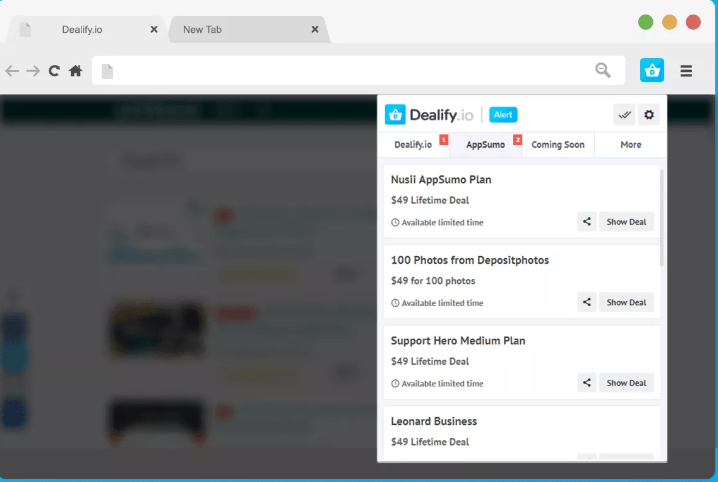Open the browser hamburger menu
The height and width of the screenshot is (482, 718).
pyautogui.click(x=686, y=70)
